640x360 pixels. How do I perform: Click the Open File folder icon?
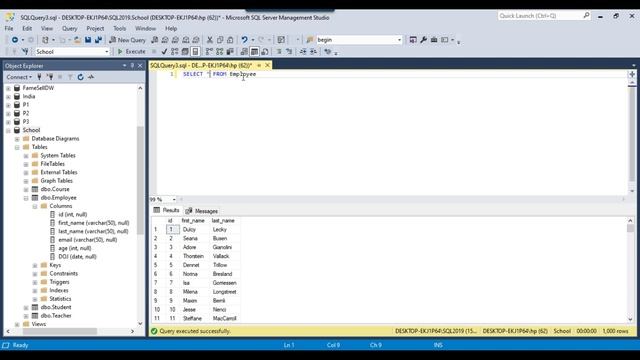pyautogui.click(x=77, y=40)
